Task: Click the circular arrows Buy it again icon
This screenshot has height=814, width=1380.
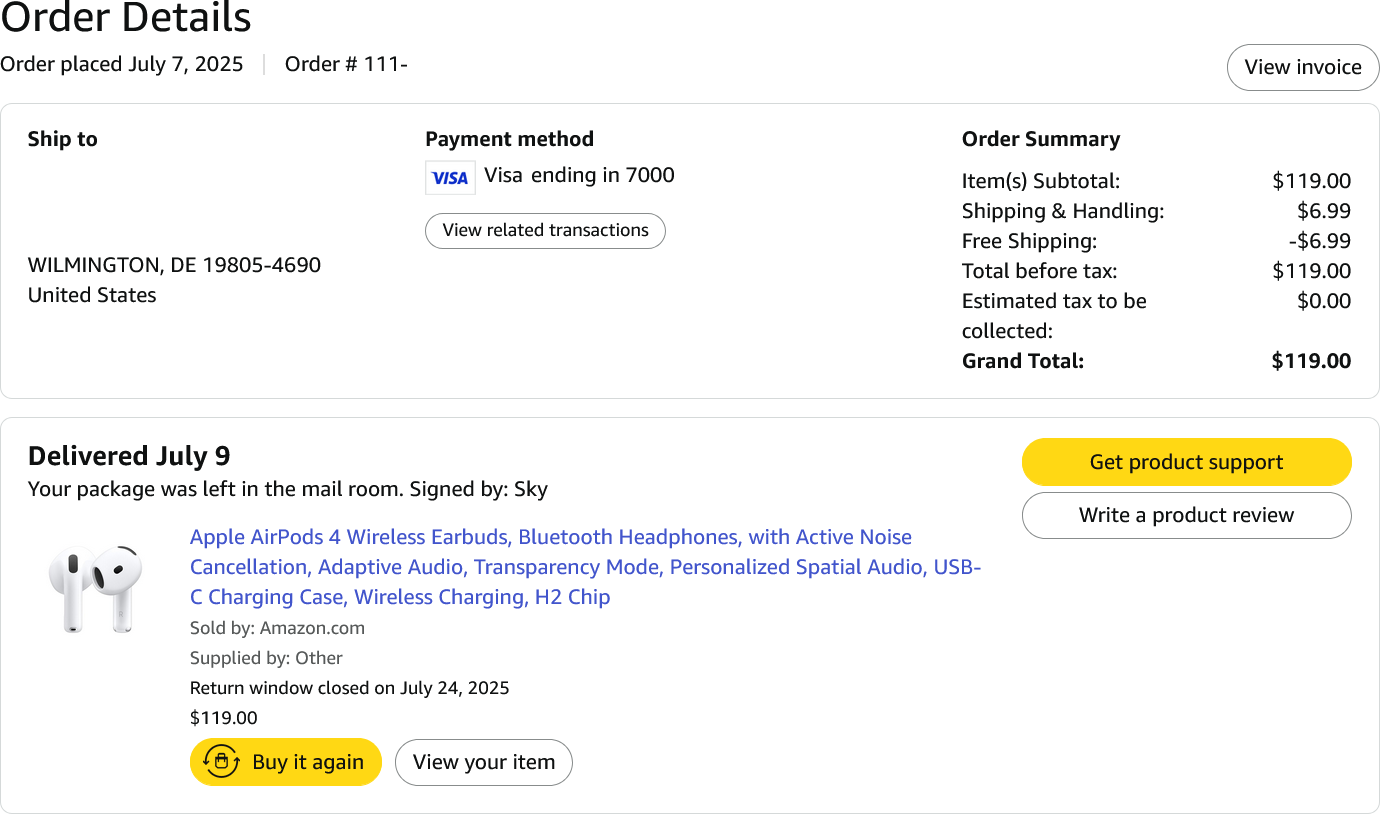Action: coord(221,762)
